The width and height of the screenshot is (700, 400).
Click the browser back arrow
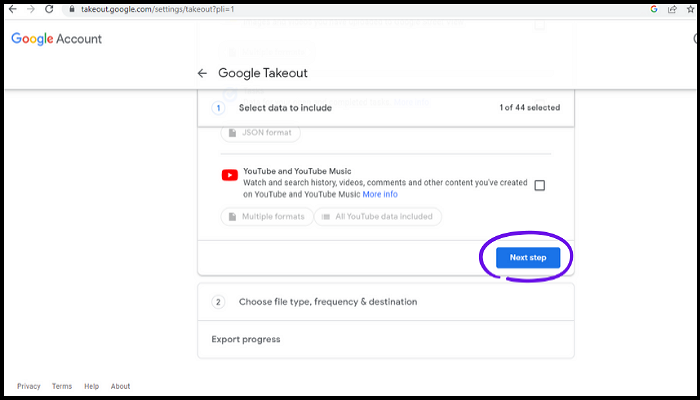11,8
